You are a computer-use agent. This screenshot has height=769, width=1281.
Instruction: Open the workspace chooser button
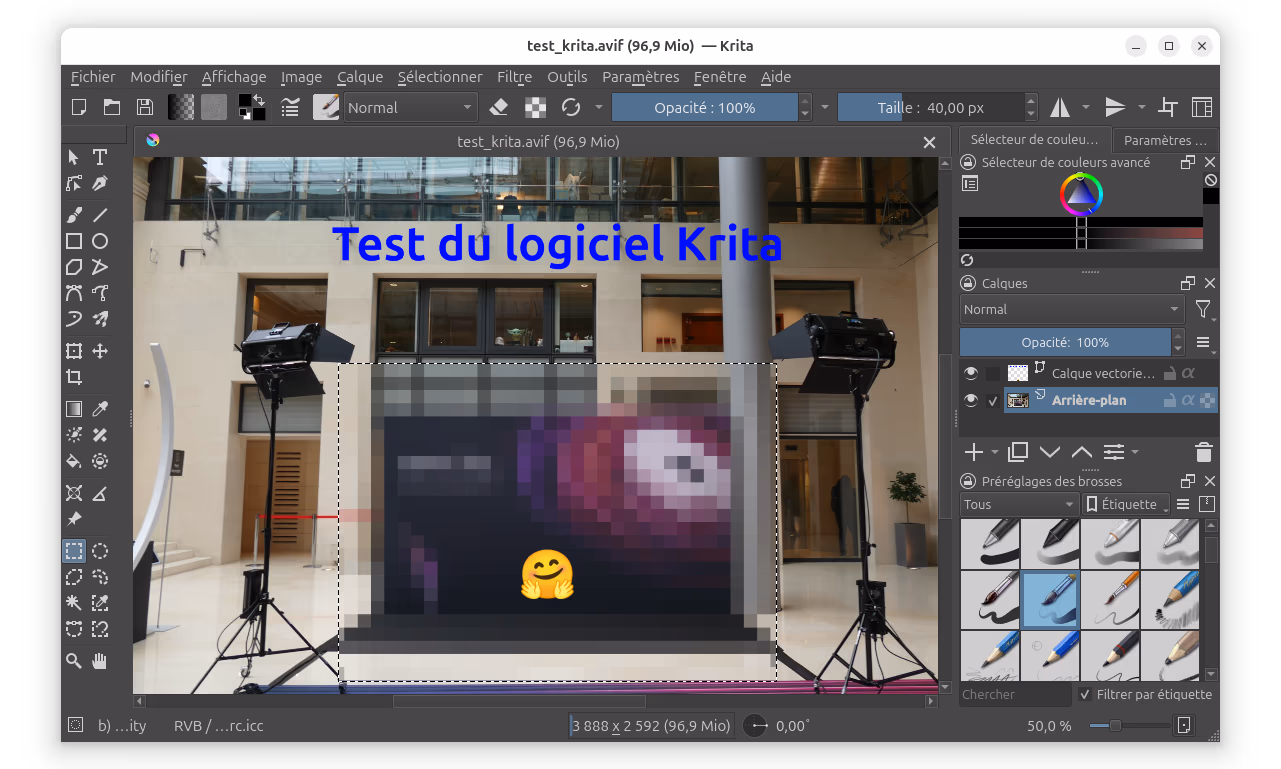[x=1201, y=108]
